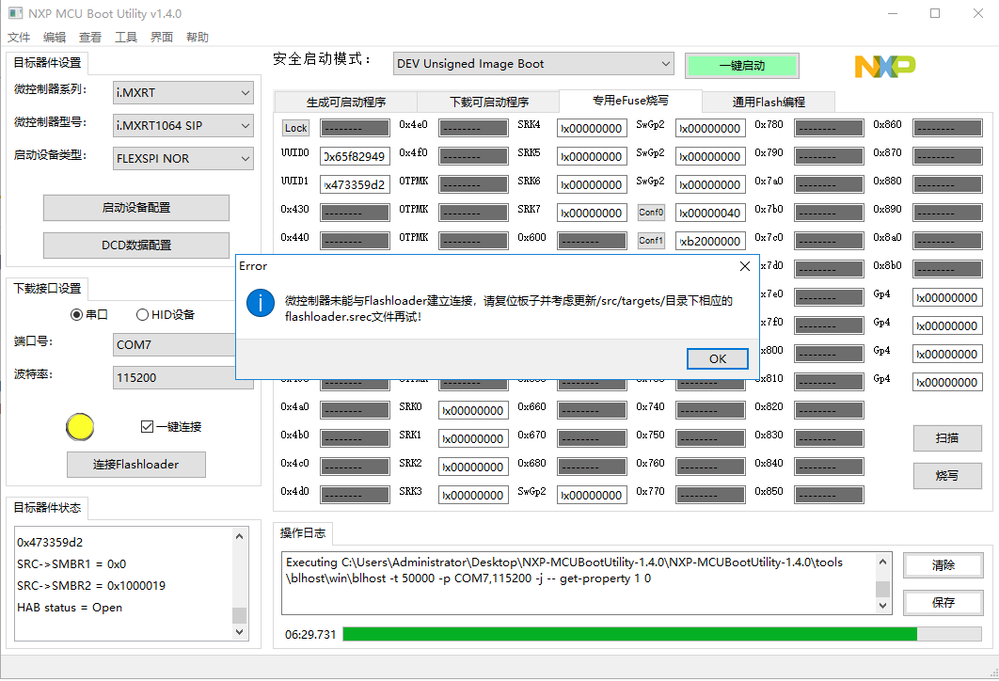Open the FLEXSPI NOR boot device dropdown
Viewport: 999px width, 681px height.
(x=183, y=159)
